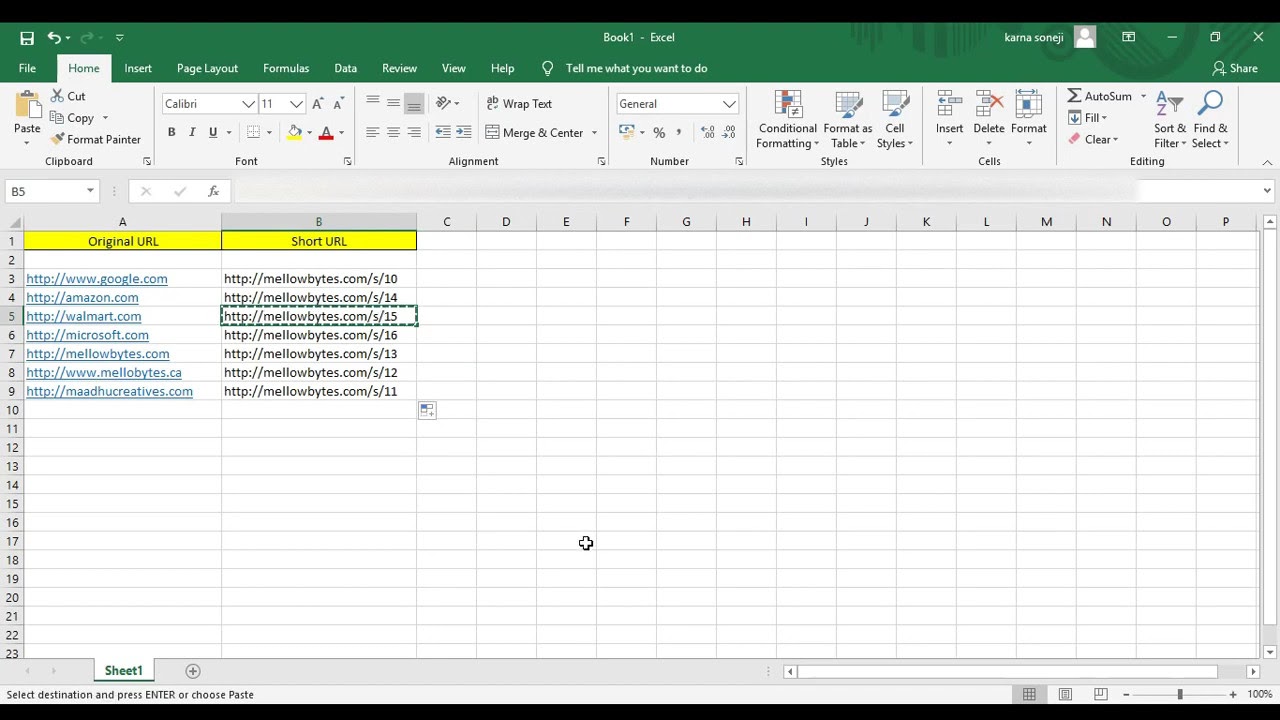Click the Insert Function fx icon

[x=213, y=191]
